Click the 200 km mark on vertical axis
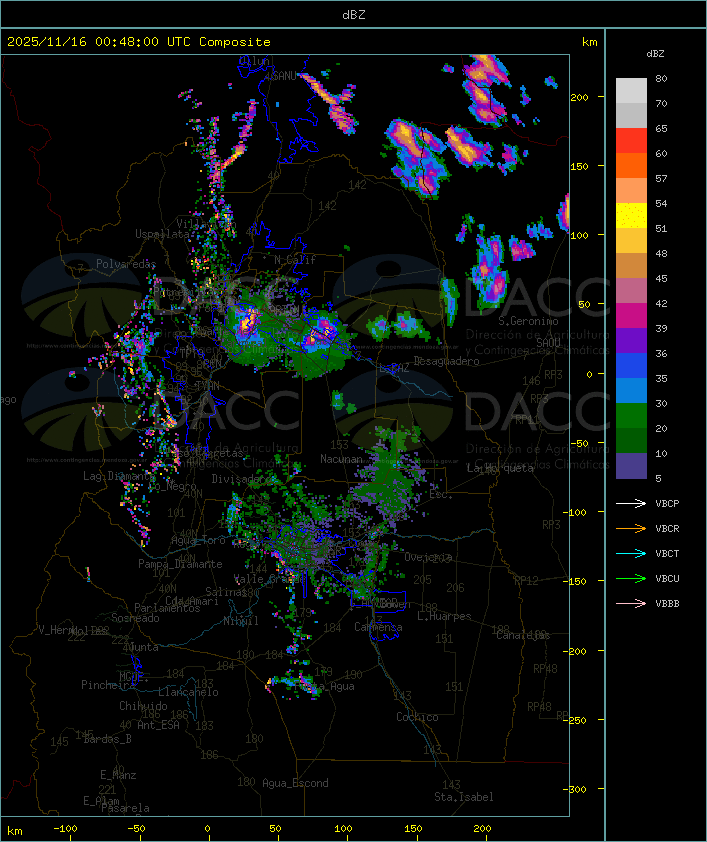 coord(579,97)
